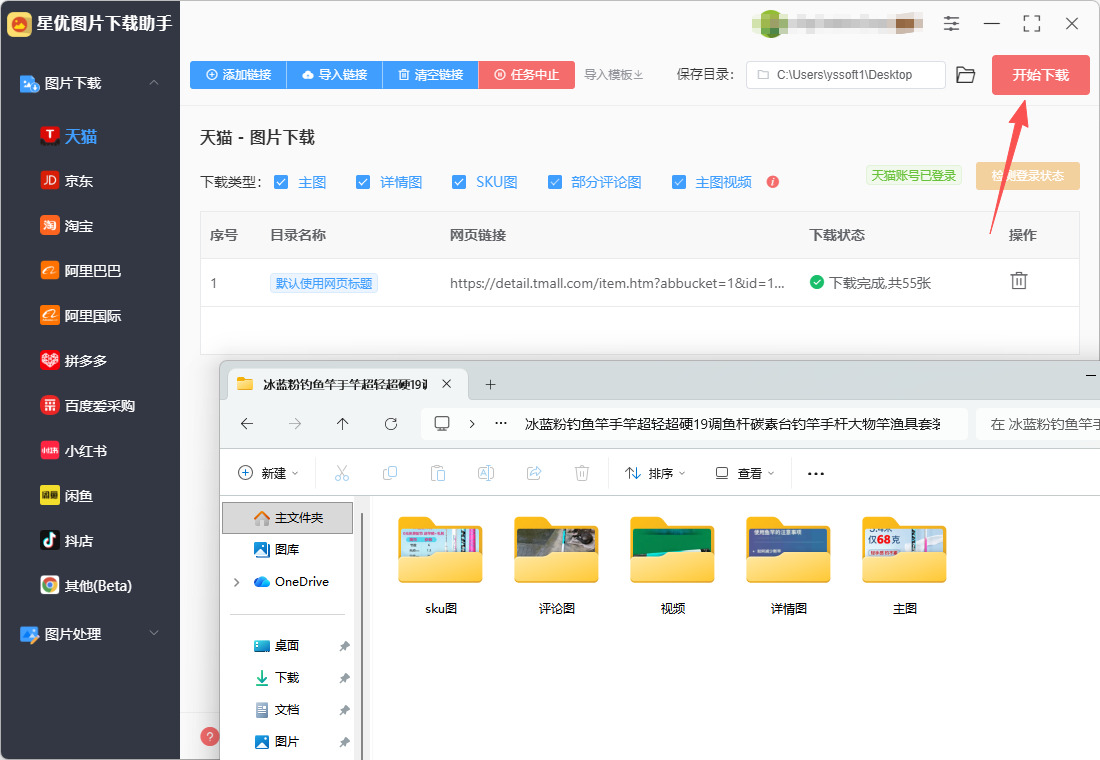Click the red help question mark icon

pos(209,736)
